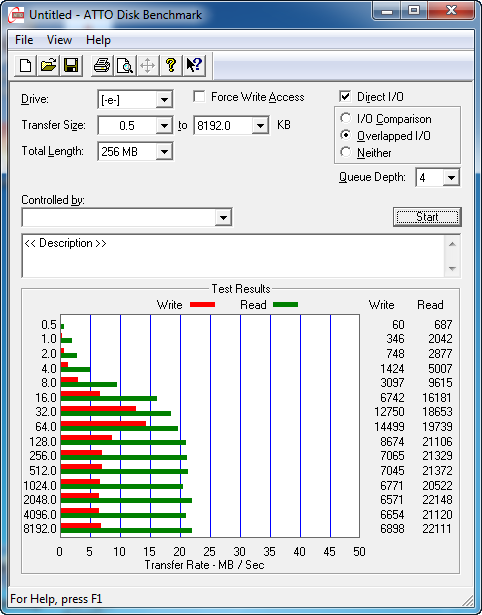Click the ATTO application icon in title bar

(x=16, y=15)
